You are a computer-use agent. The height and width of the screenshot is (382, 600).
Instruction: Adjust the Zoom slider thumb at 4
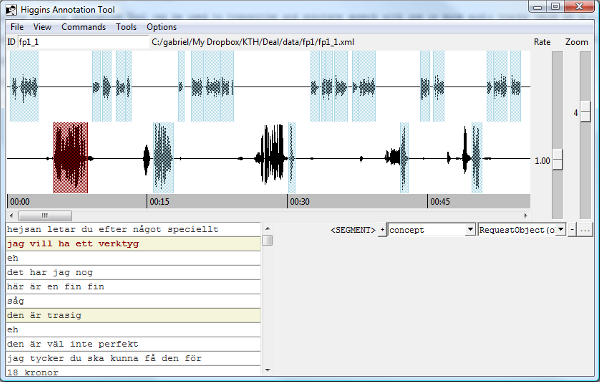(x=585, y=111)
